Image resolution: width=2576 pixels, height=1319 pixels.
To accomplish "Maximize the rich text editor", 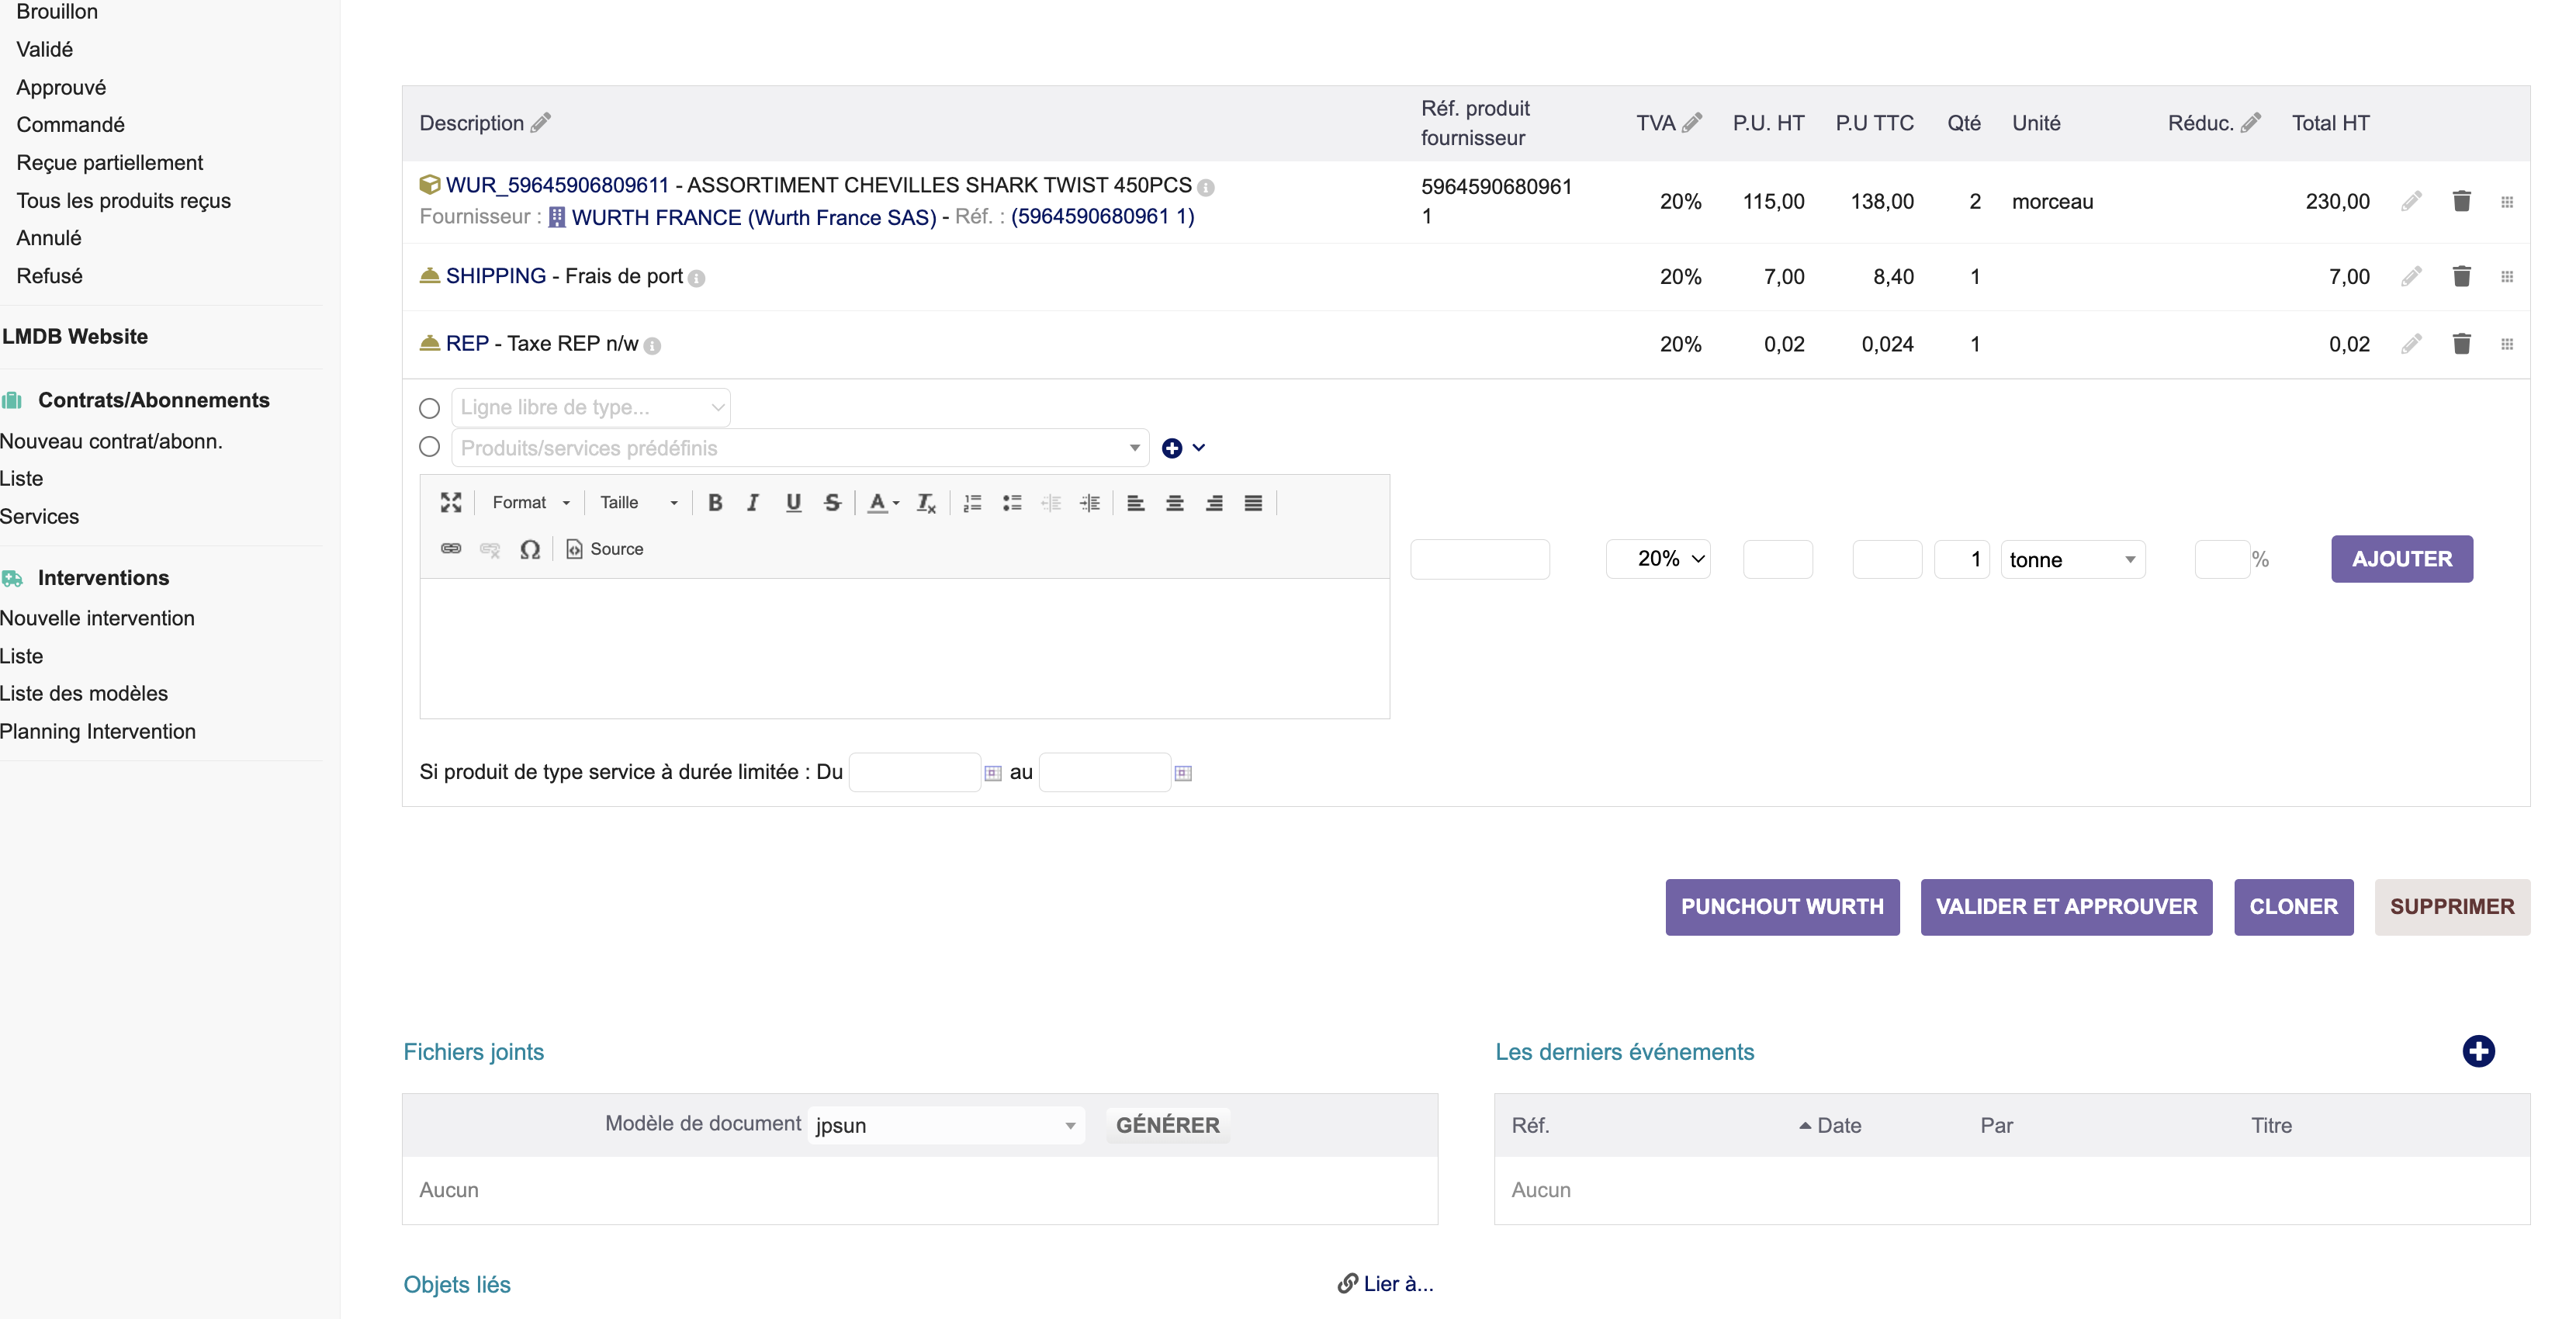I will 451,503.
